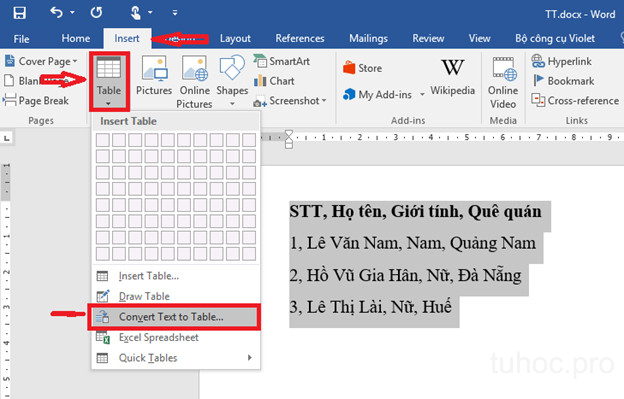
Task: Switch to the Layout tab
Action: (235, 39)
